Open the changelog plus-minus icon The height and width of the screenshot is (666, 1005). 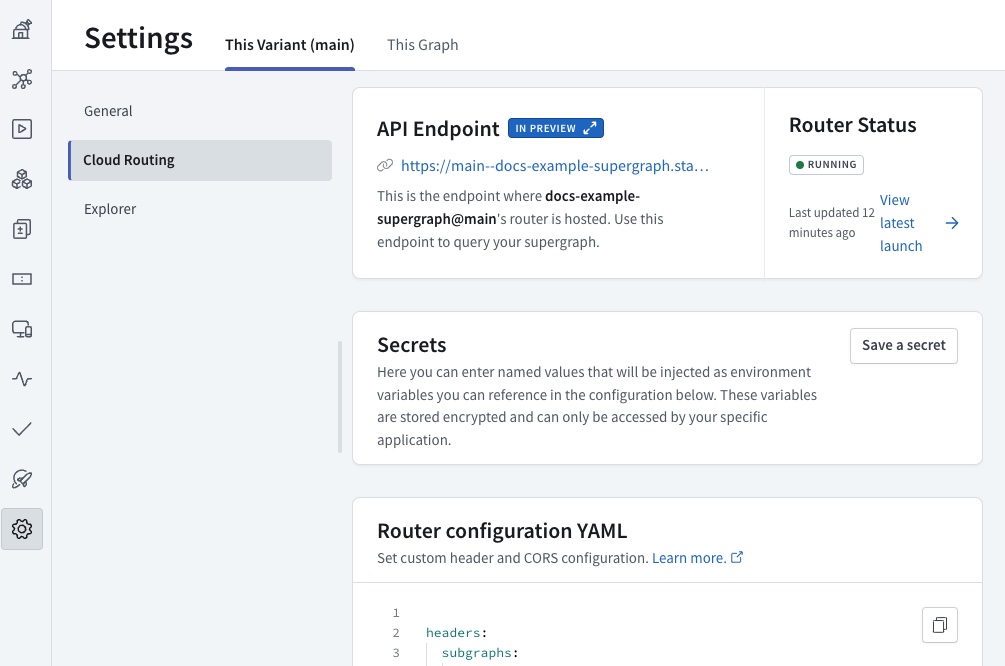[x=22, y=229]
